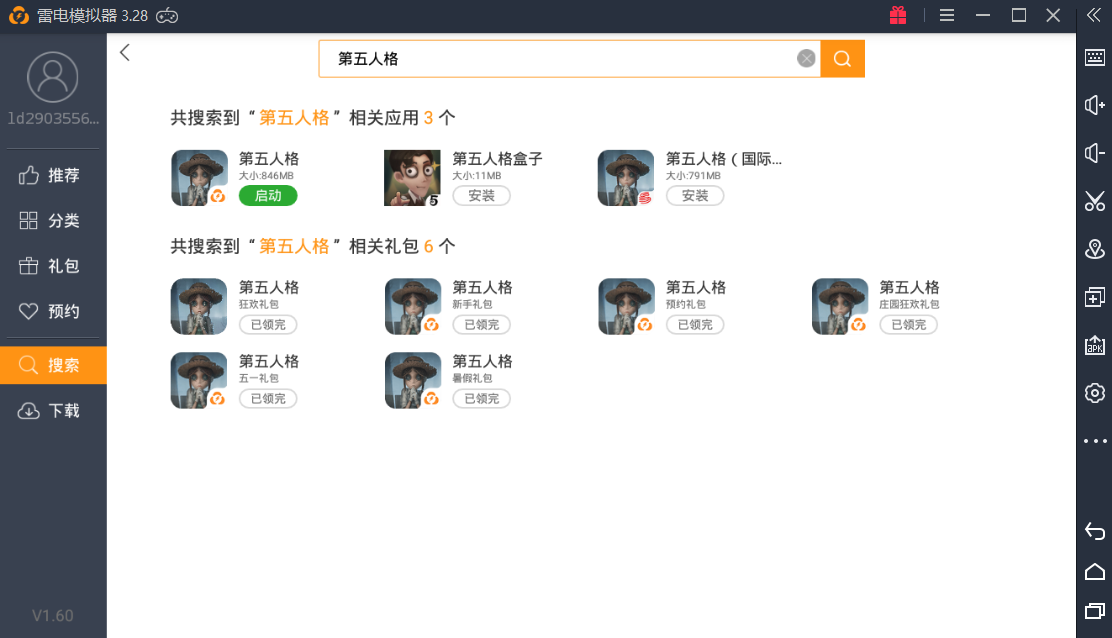Launch 第五人格 with the green 启动 button
Image resolution: width=1112 pixels, height=638 pixels.
point(268,196)
